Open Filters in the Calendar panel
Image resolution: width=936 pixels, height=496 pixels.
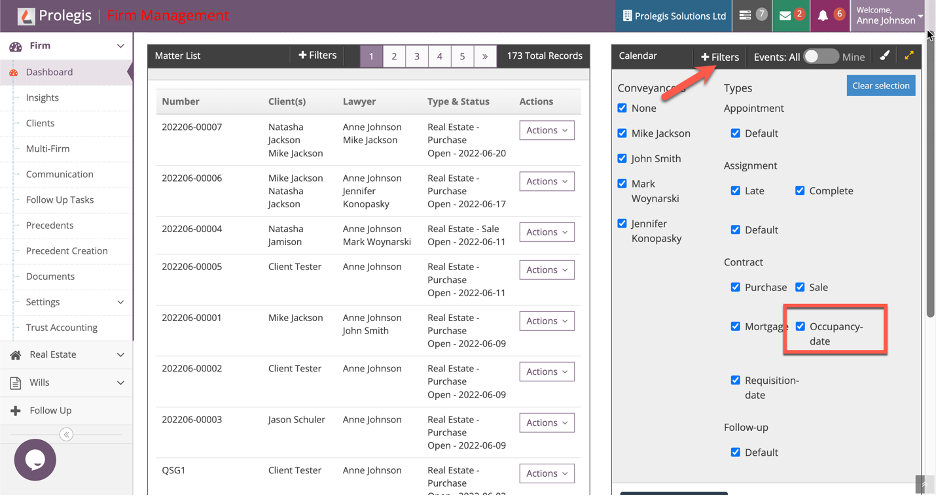[720, 57]
